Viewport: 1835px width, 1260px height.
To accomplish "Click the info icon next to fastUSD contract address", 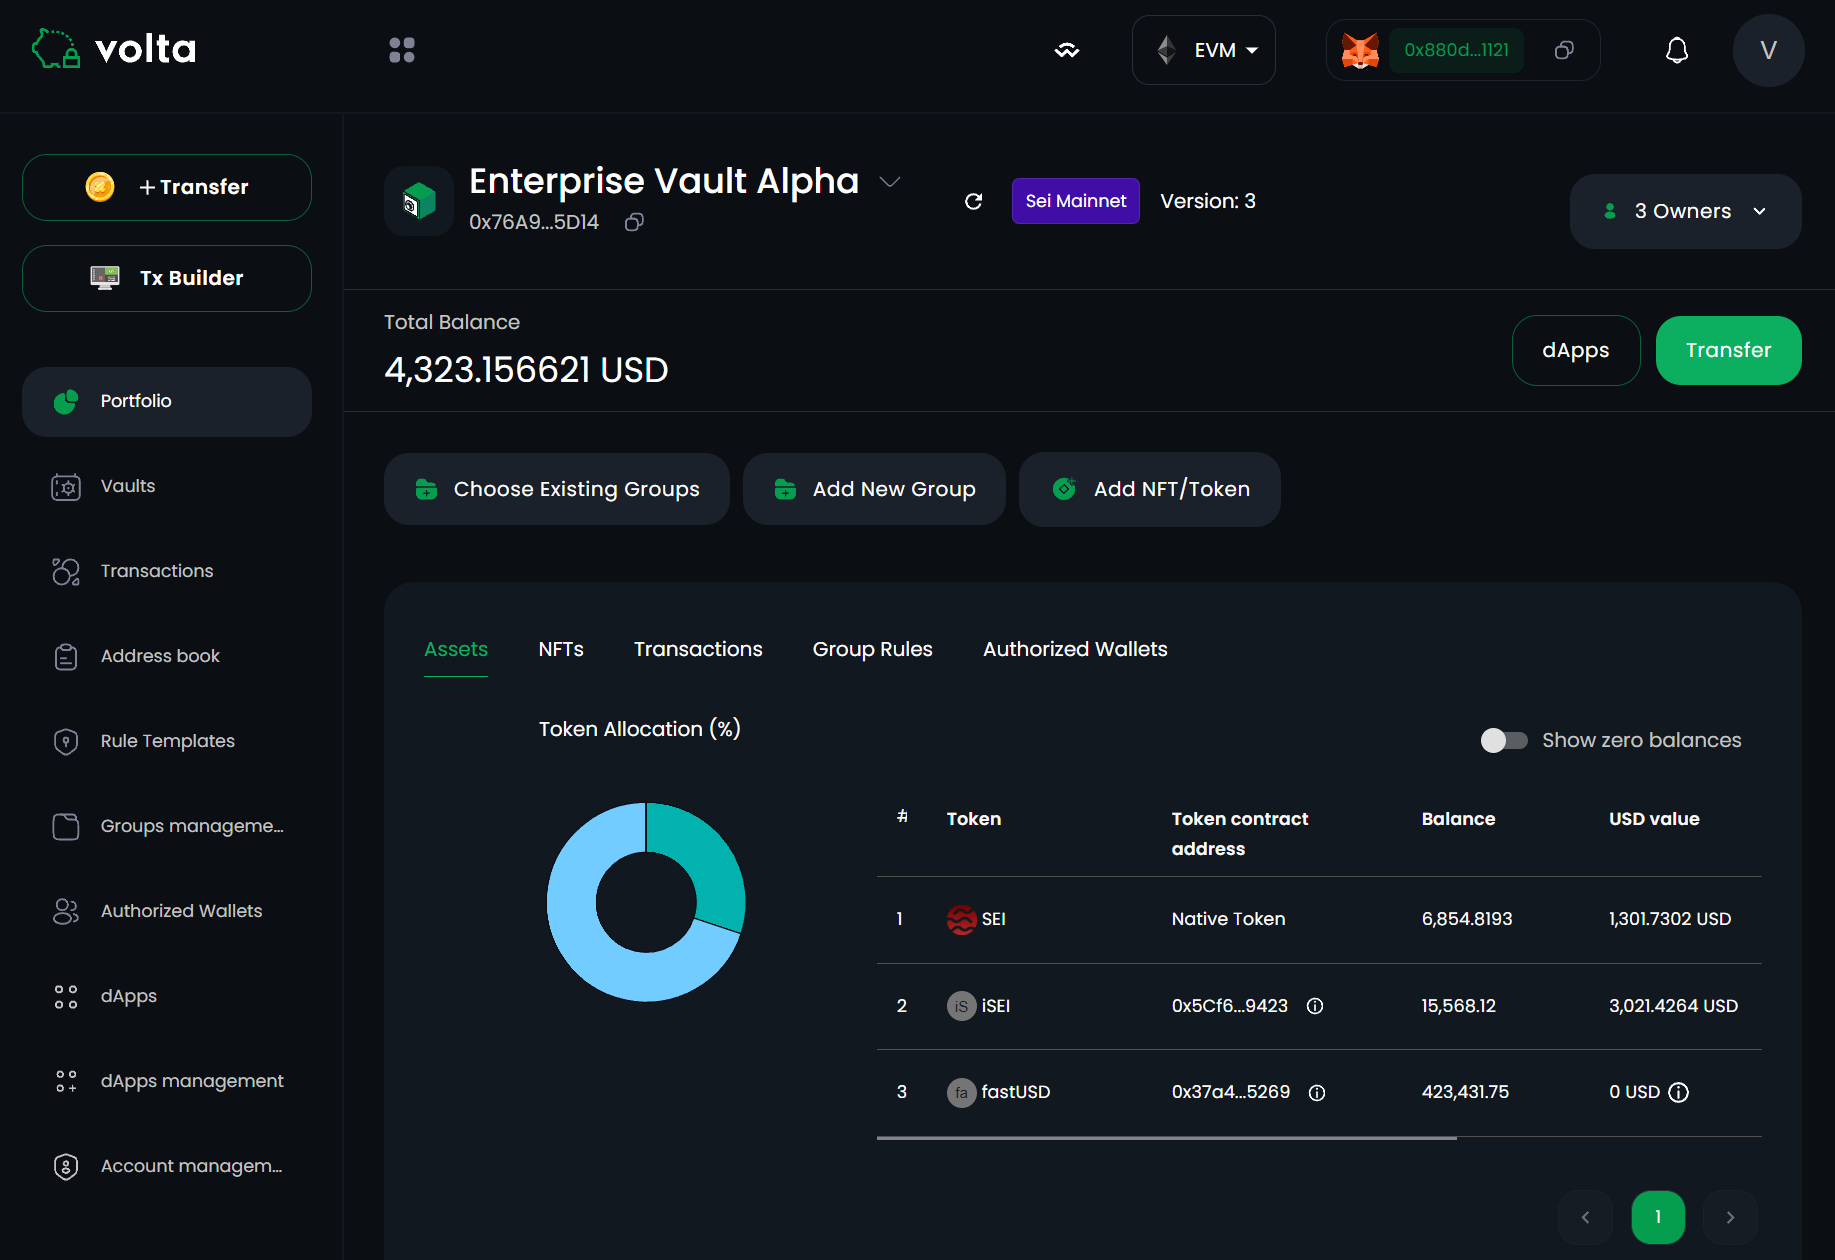I will pyautogui.click(x=1317, y=1093).
